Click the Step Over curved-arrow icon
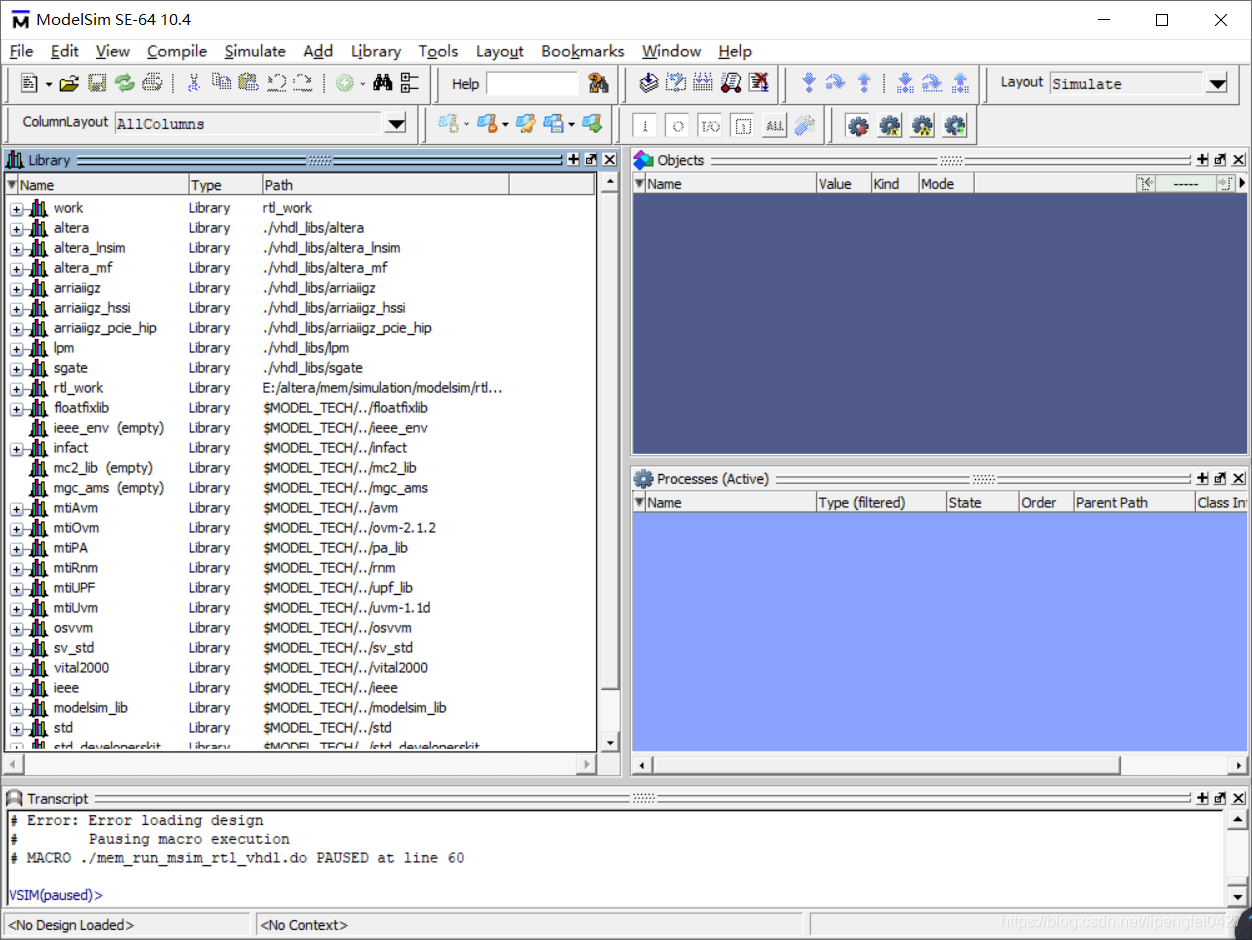This screenshot has height=940, width=1252. pyautogui.click(x=836, y=84)
